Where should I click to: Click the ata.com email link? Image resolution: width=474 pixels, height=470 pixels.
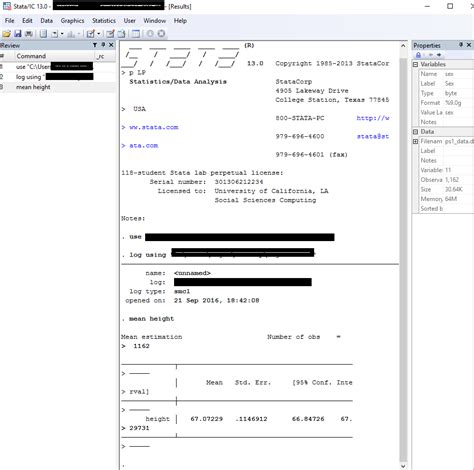144,146
